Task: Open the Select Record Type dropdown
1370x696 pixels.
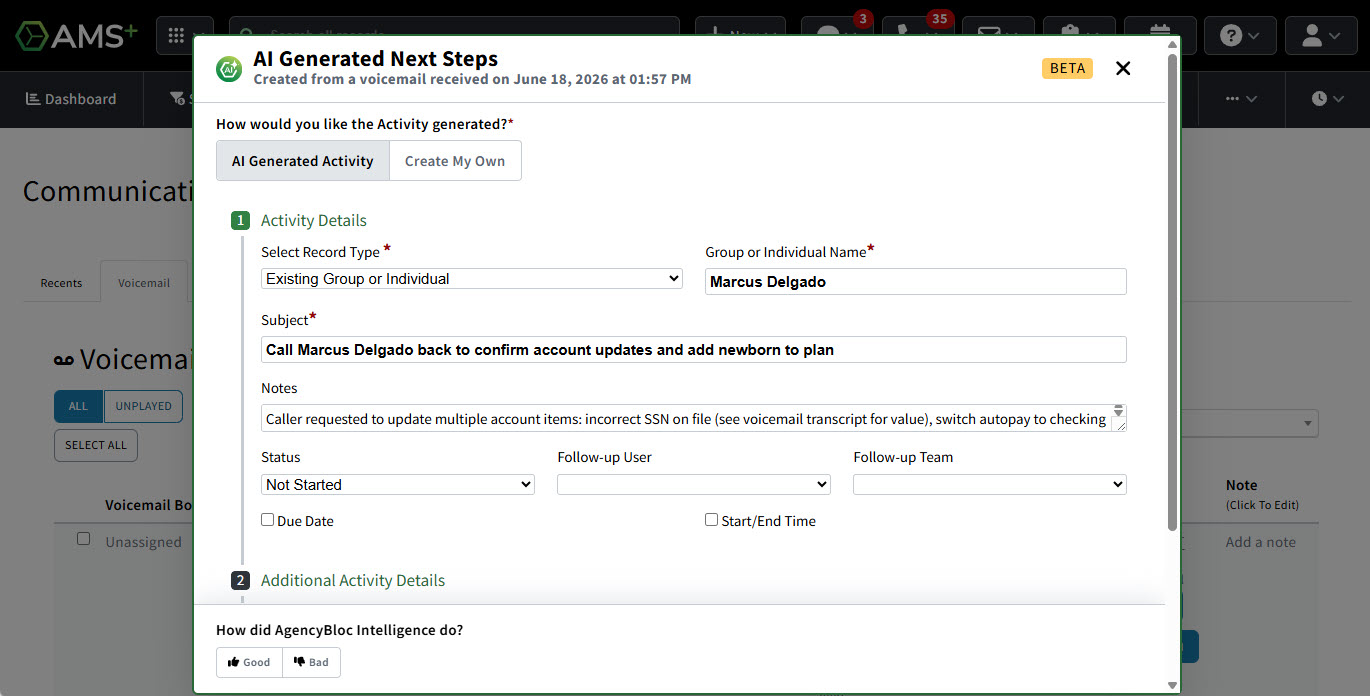Action: pos(472,279)
